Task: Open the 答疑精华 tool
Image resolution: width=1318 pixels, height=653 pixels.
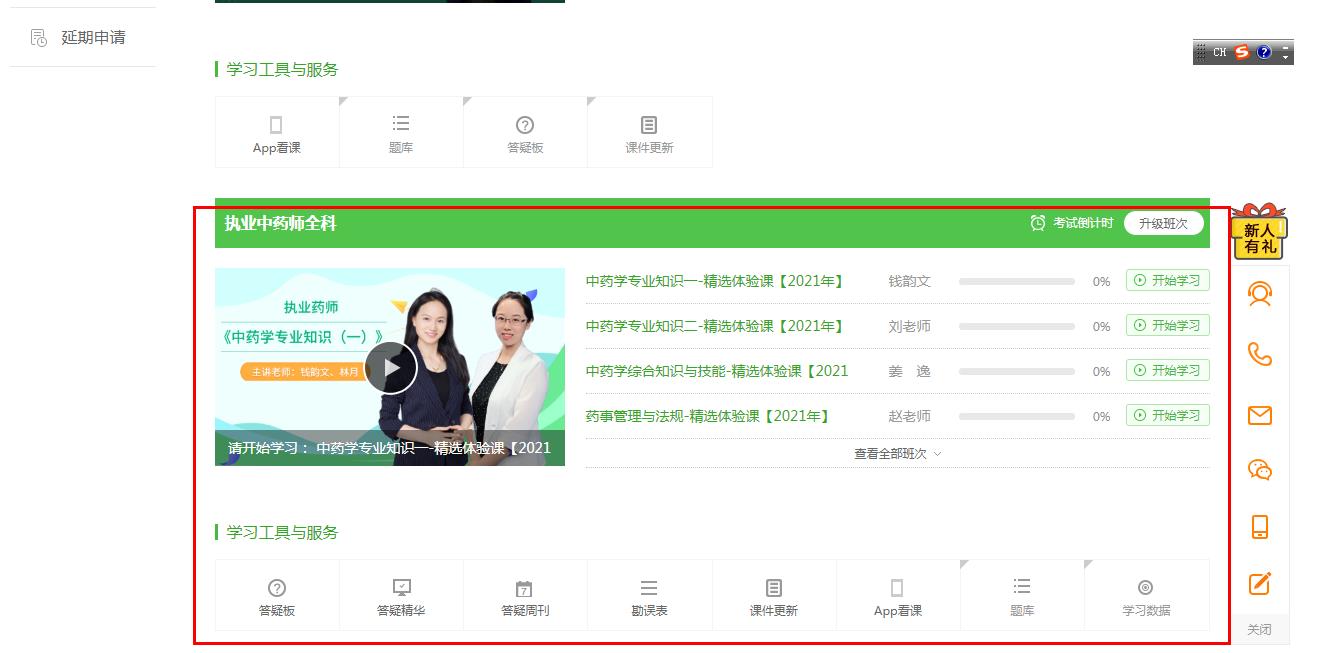Action: (x=401, y=597)
